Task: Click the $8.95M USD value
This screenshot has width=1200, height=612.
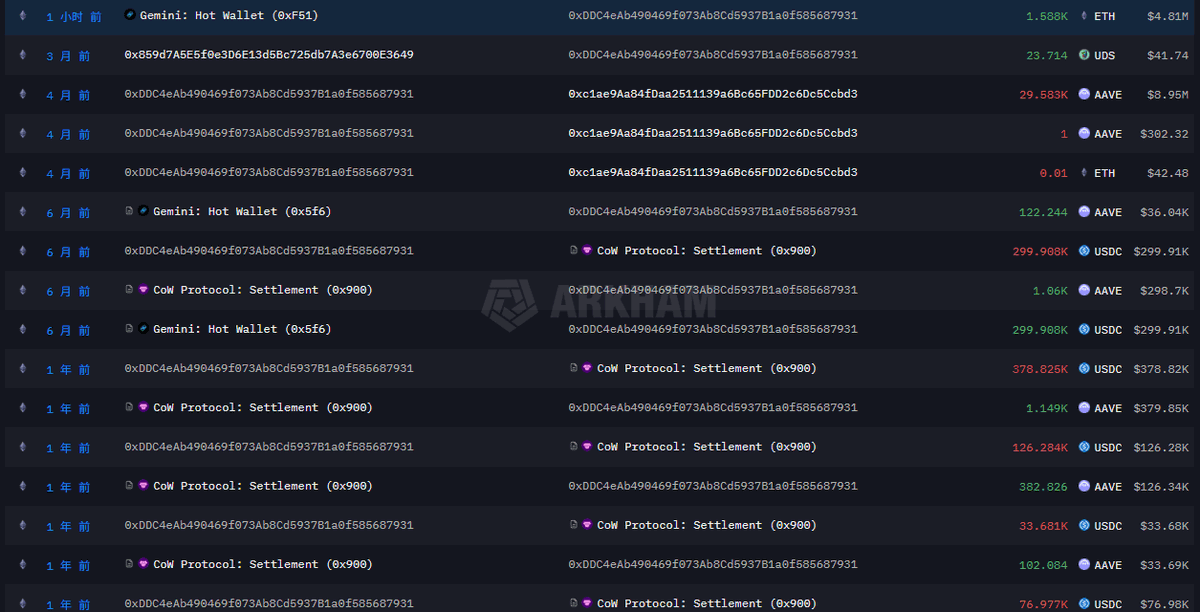Action: [x=1168, y=95]
